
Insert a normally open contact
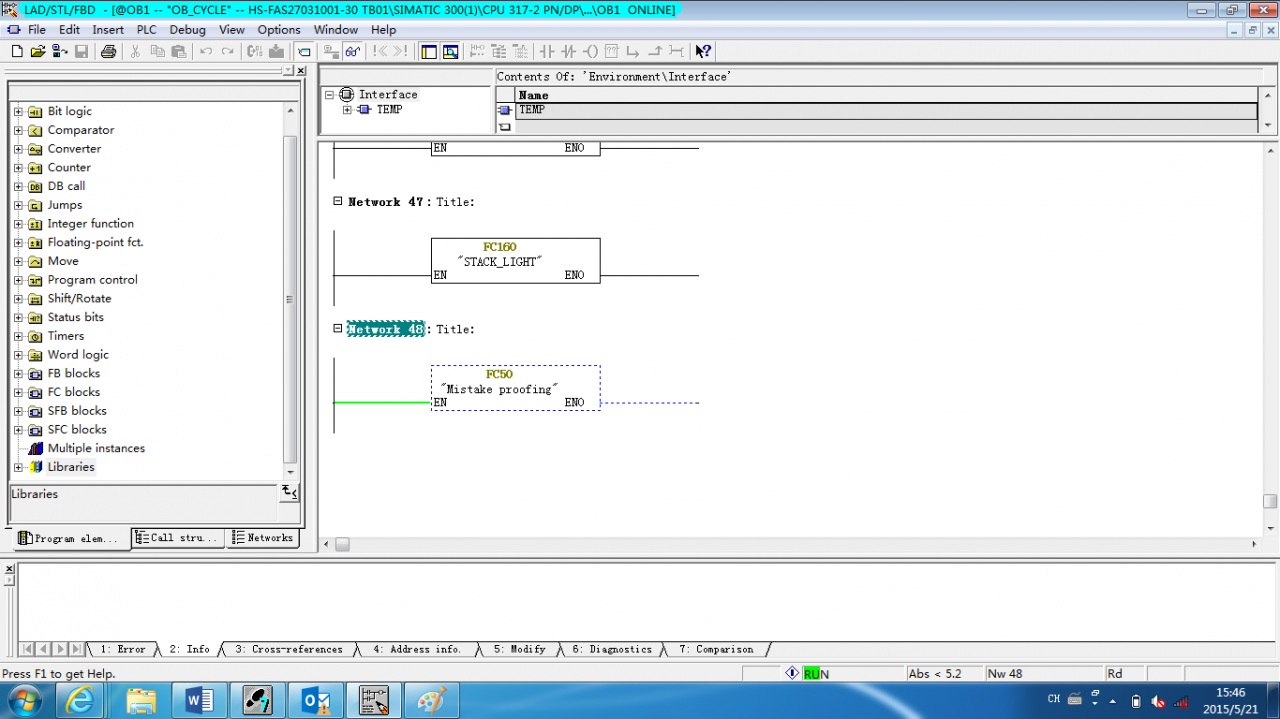[x=547, y=51]
